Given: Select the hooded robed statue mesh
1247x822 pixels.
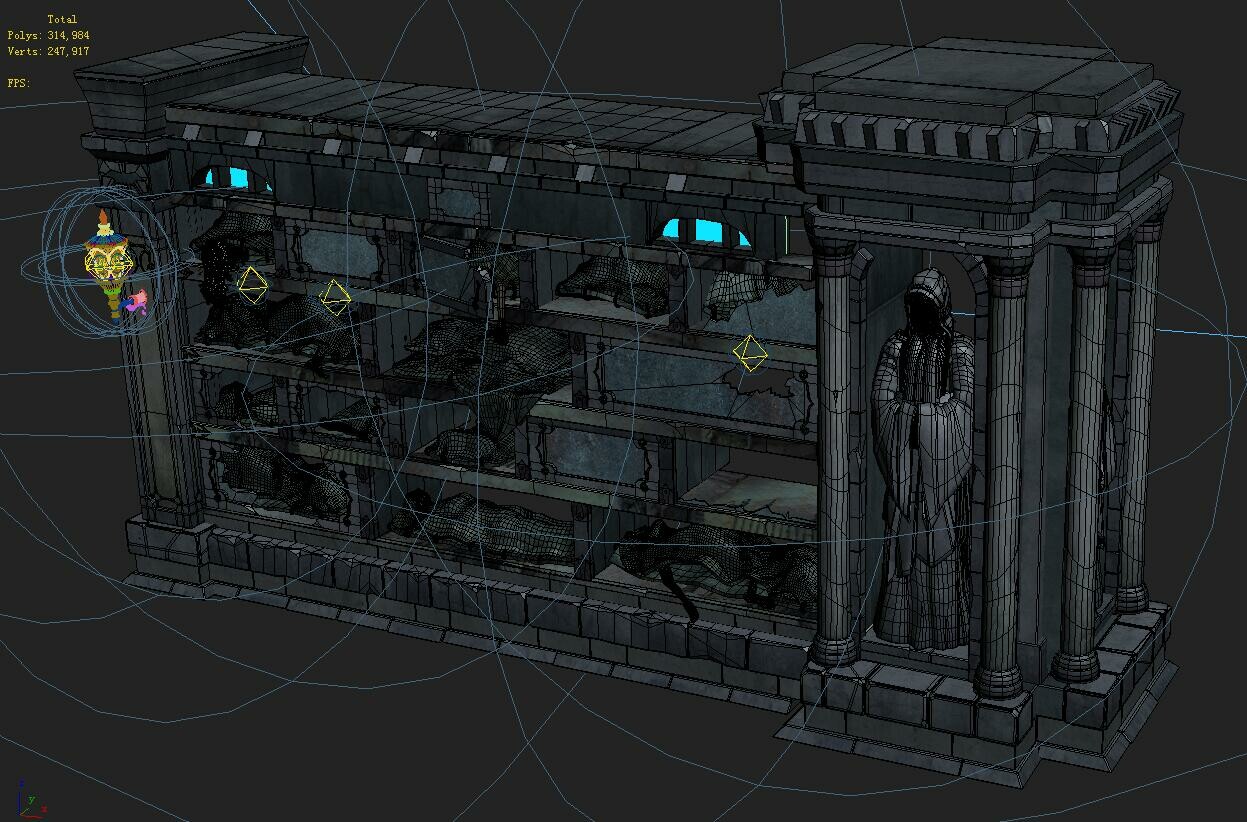Looking at the screenshot, I should point(922,460).
